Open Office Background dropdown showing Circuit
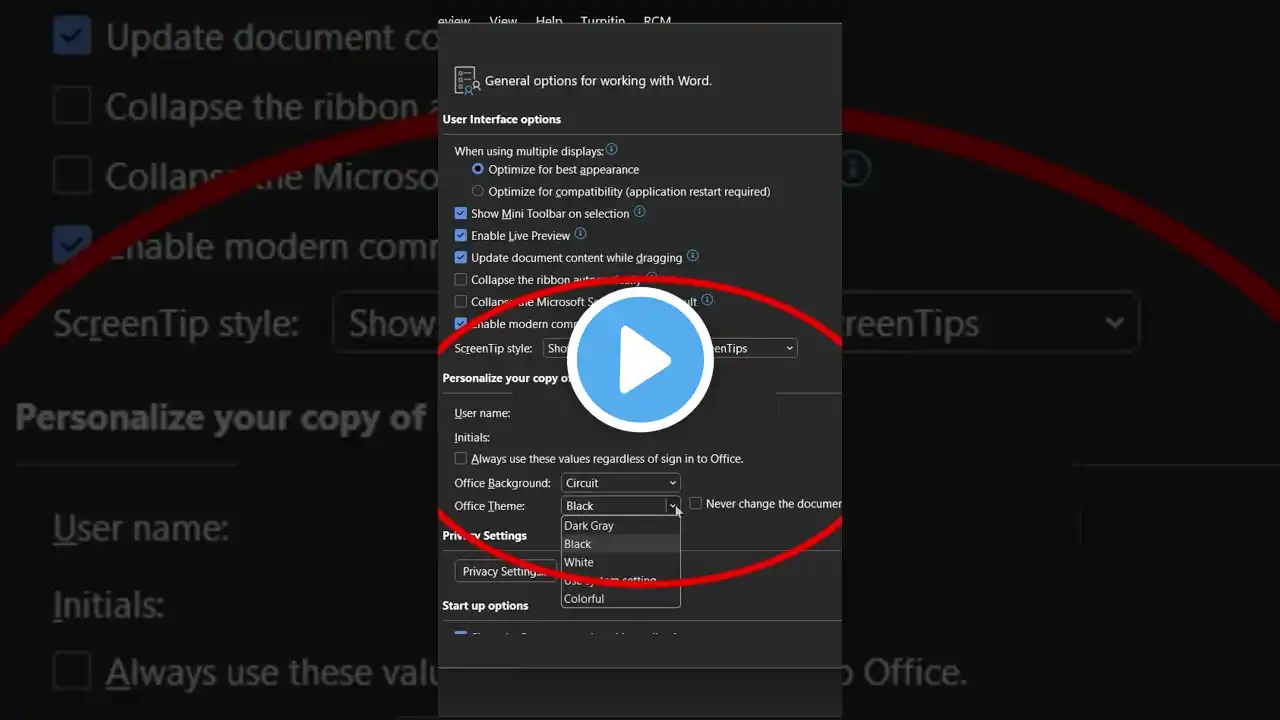Image resolution: width=1280 pixels, height=720 pixels. (620, 483)
